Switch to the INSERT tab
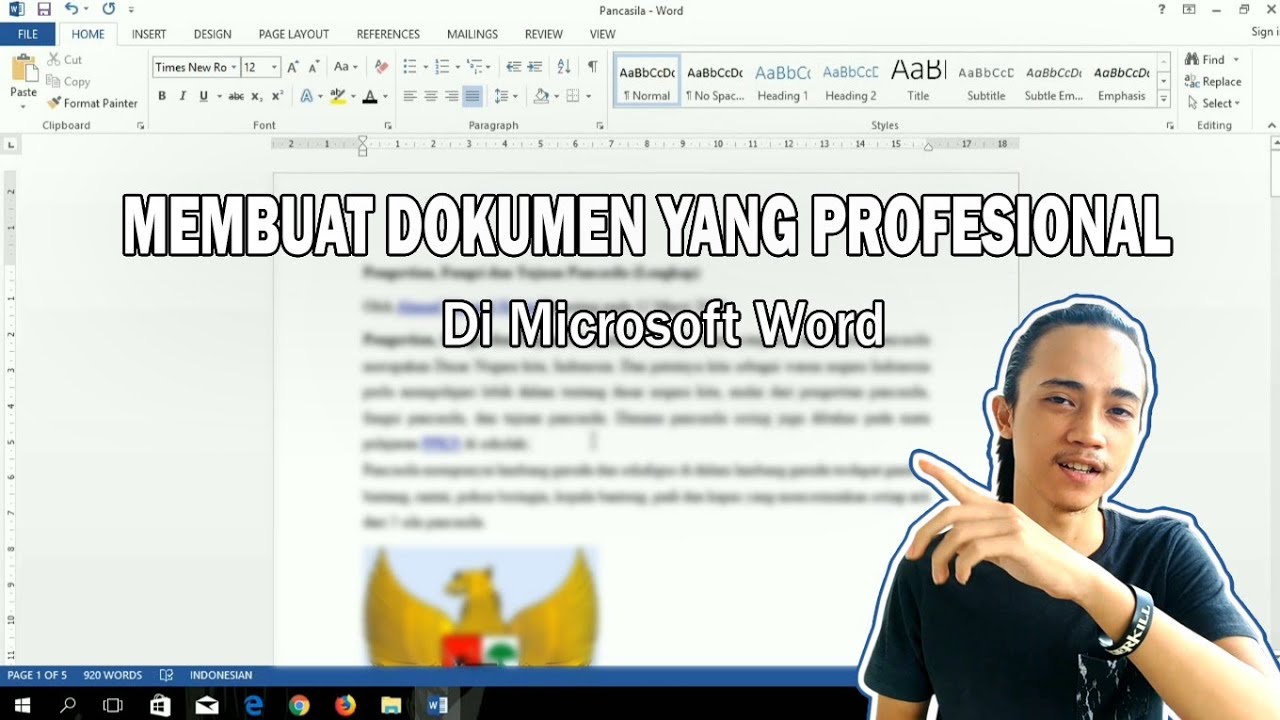The width and height of the screenshot is (1280, 720). click(149, 34)
